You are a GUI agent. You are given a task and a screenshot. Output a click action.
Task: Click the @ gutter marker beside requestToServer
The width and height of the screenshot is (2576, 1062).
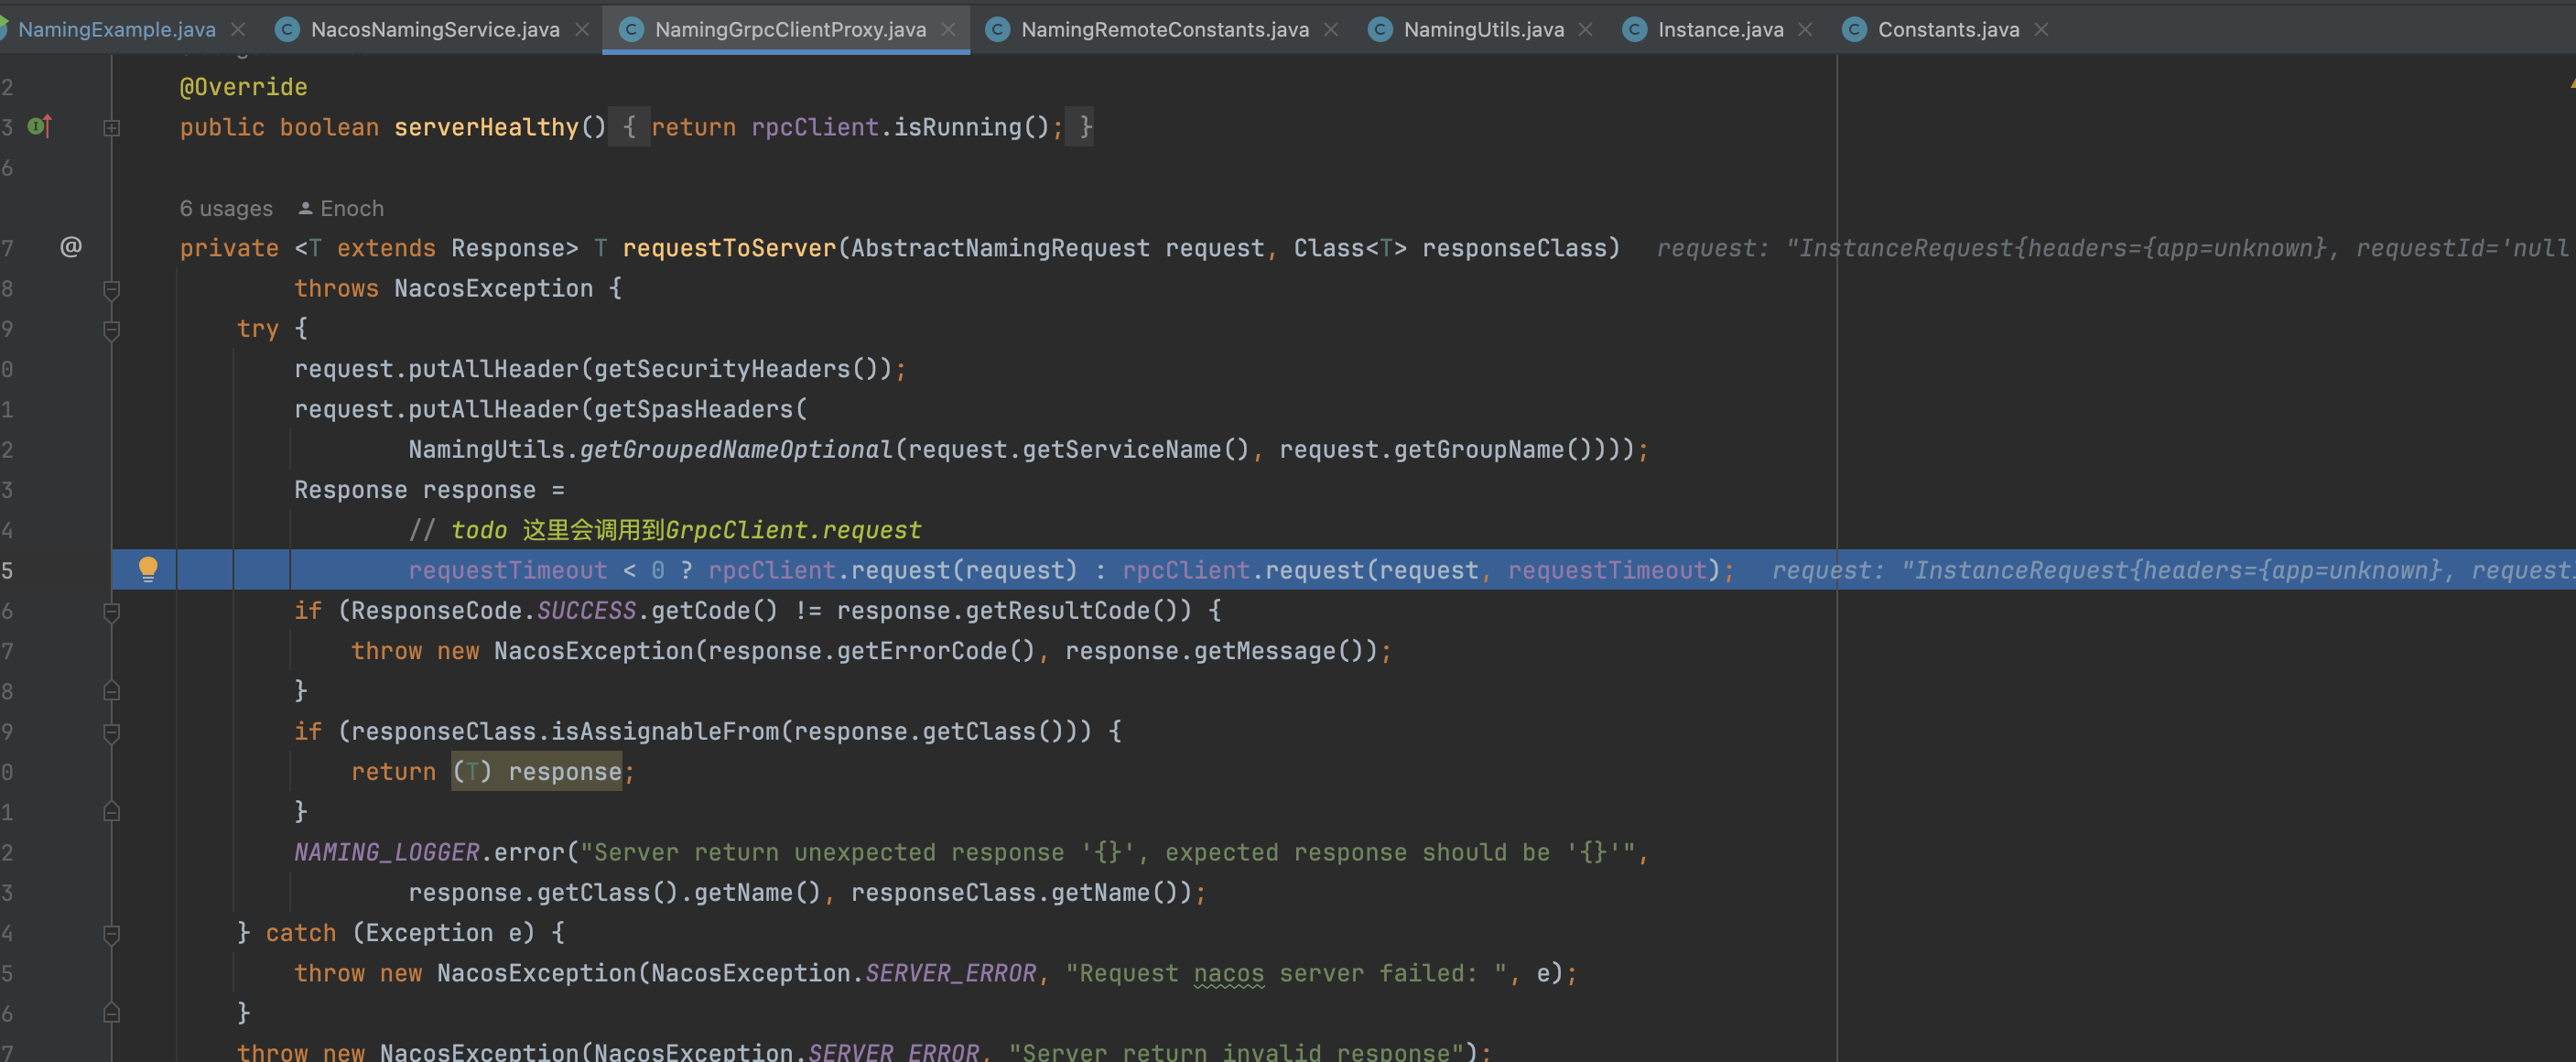coord(71,246)
